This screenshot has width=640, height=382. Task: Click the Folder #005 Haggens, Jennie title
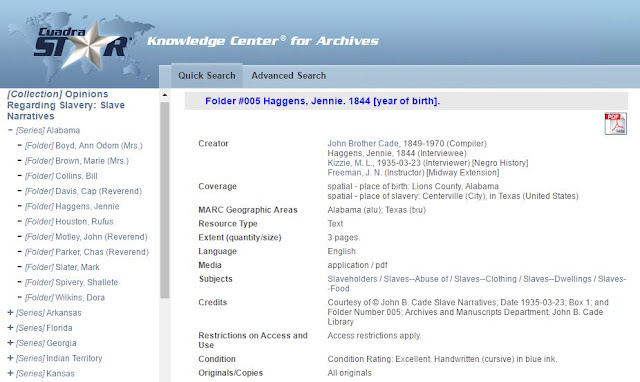coord(322,101)
